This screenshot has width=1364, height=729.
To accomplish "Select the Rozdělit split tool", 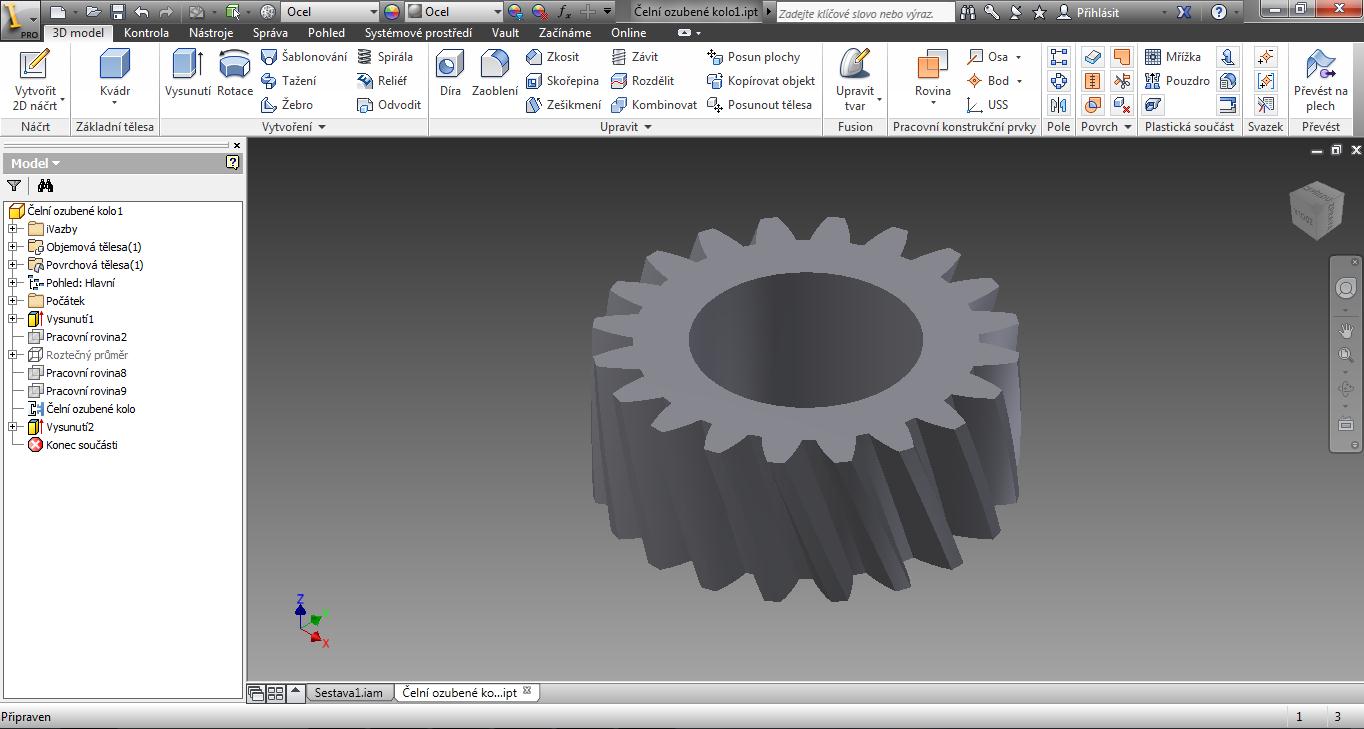I will (642, 81).
